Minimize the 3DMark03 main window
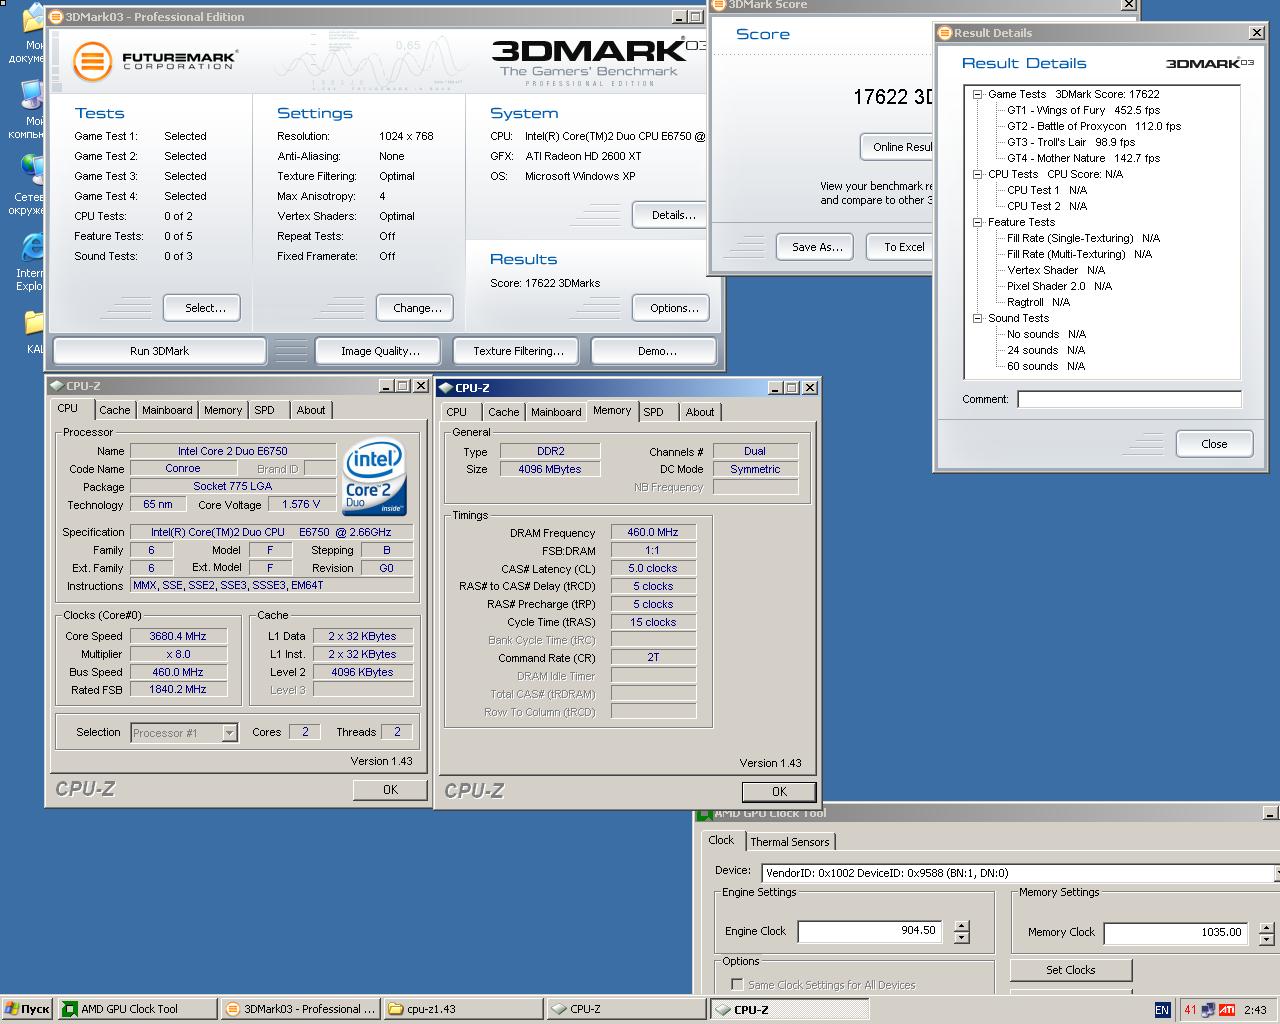The width and height of the screenshot is (1280, 1024). tap(678, 17)
